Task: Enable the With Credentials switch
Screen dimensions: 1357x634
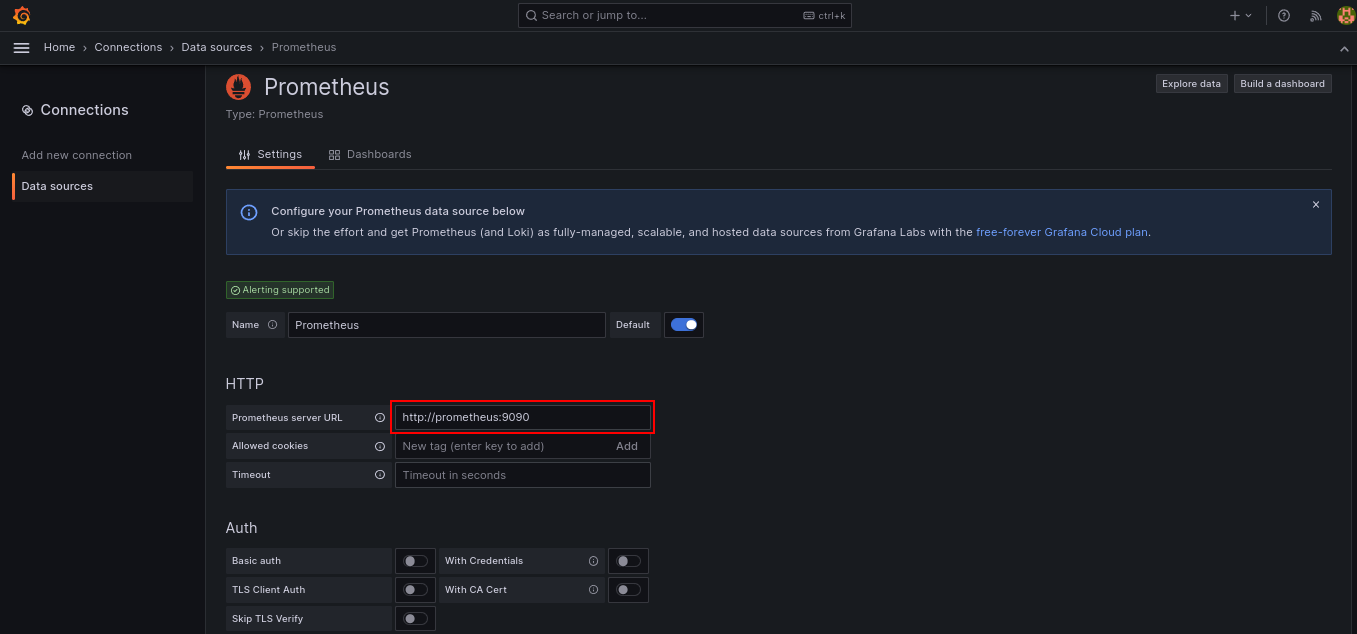Action: [628, 561]
